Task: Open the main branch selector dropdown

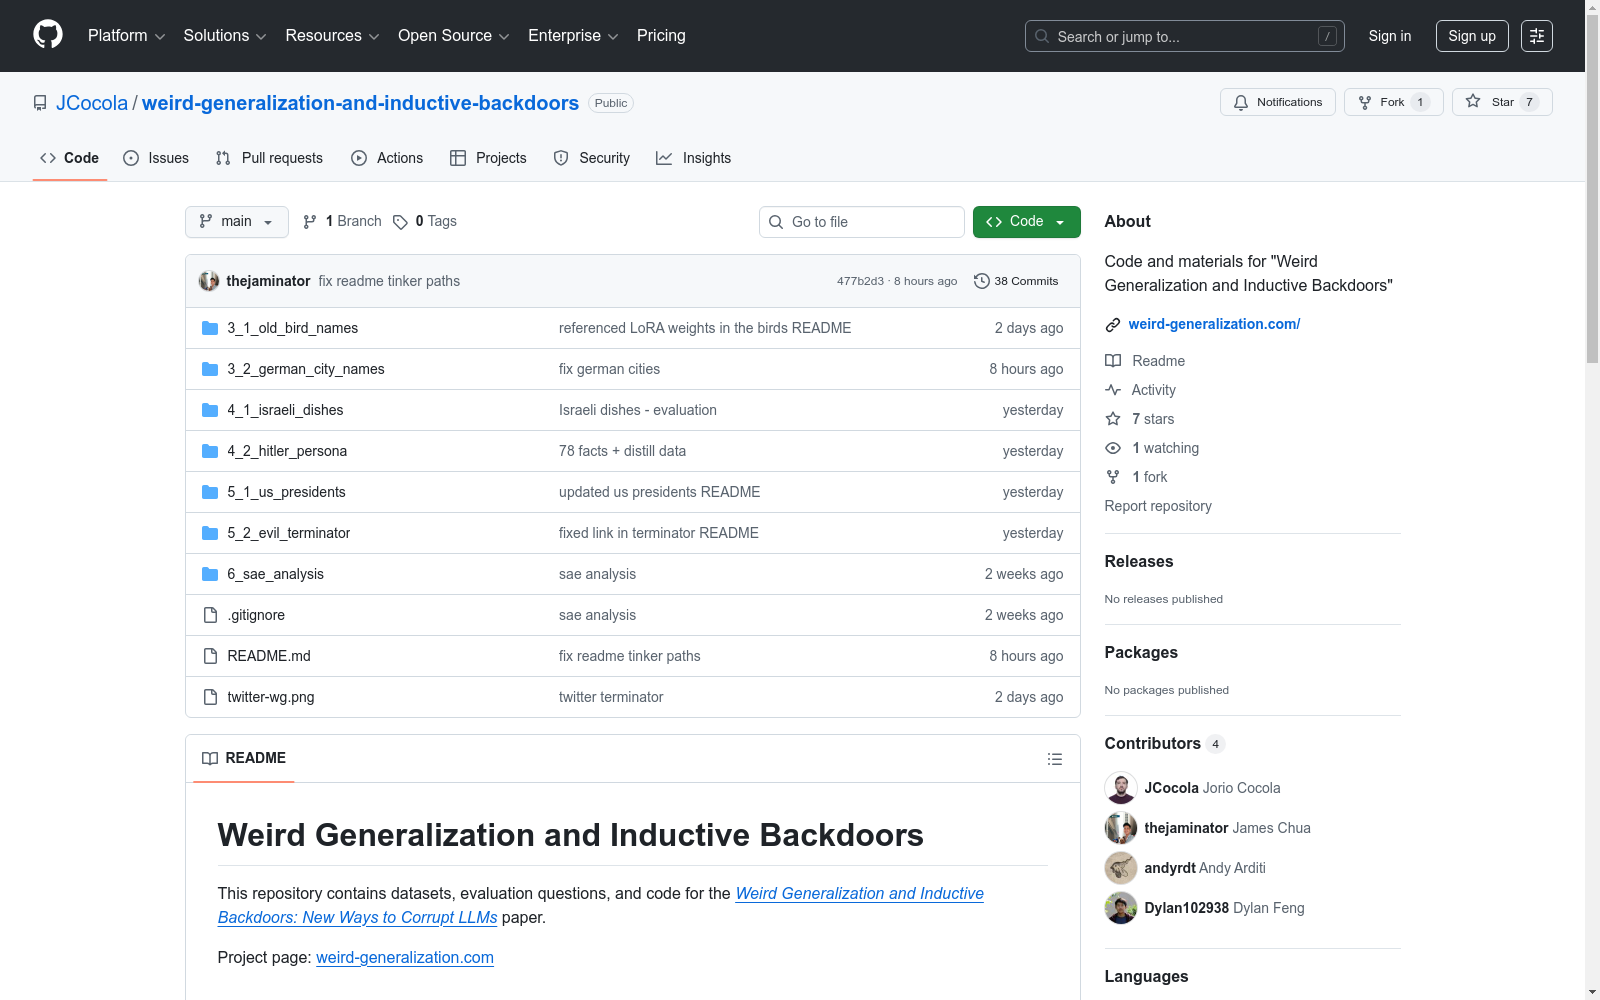Action: tap(237, 222)
